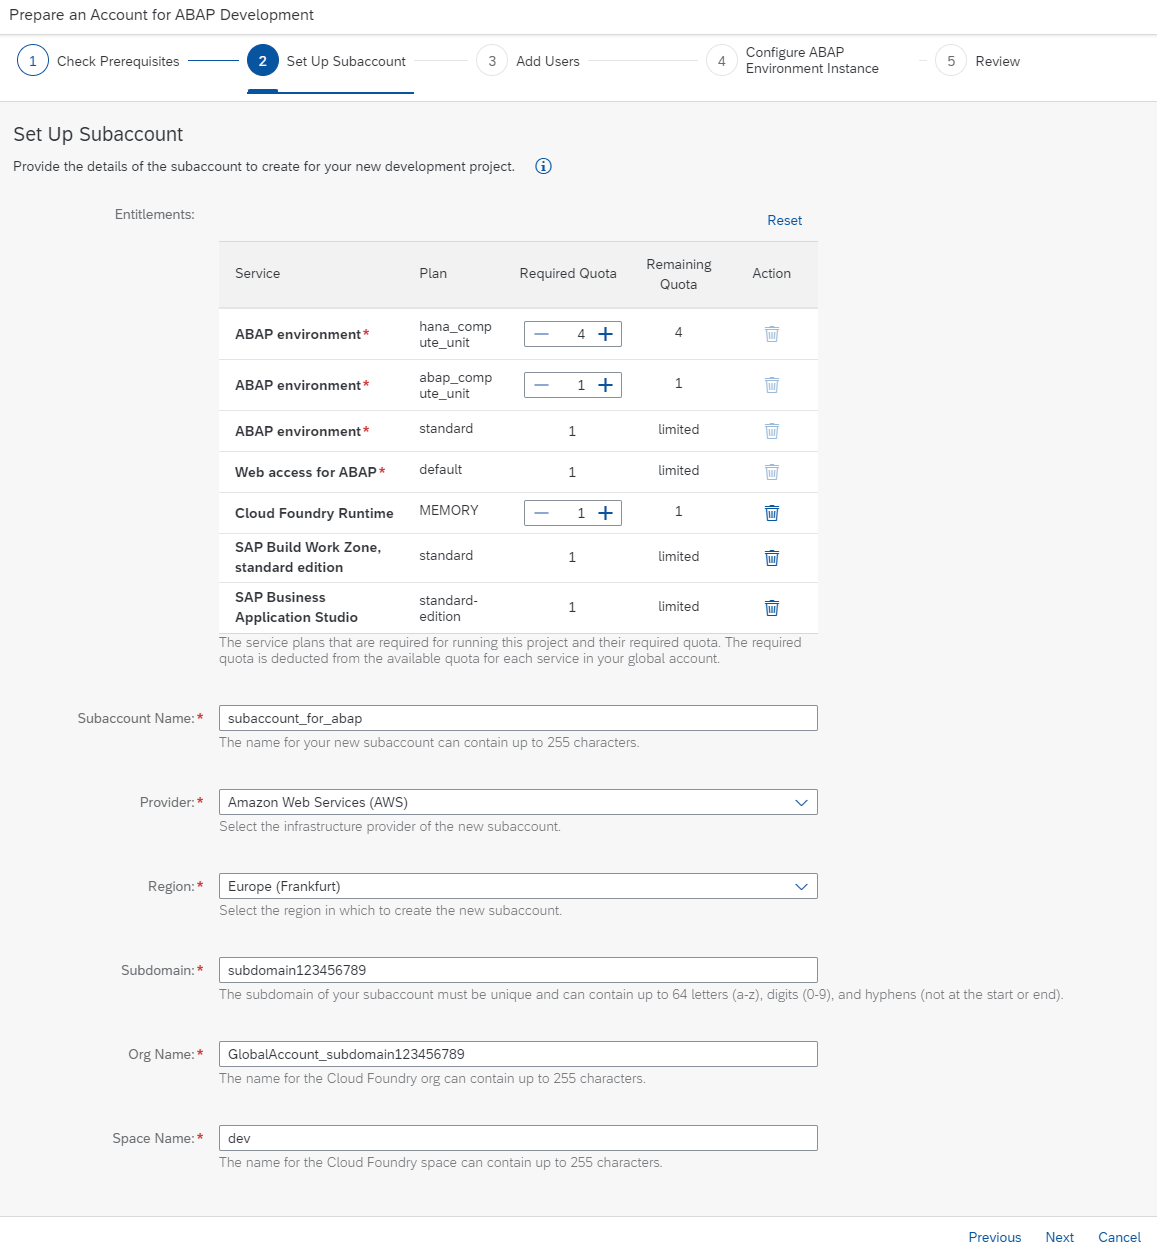1157x1252 pixels.
Task: Increase abap_compute_unit required quota
Action: click(605, 385)
